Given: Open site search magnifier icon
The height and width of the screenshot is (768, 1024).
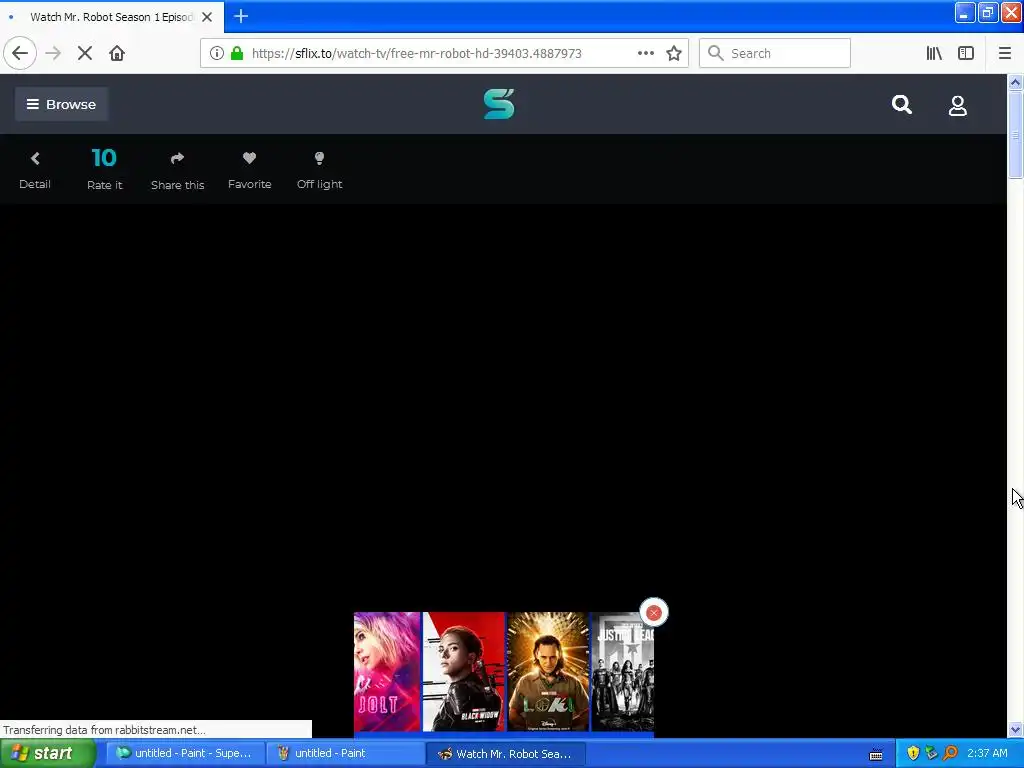Looking at the screenshot, I should [x=902, y=104].
